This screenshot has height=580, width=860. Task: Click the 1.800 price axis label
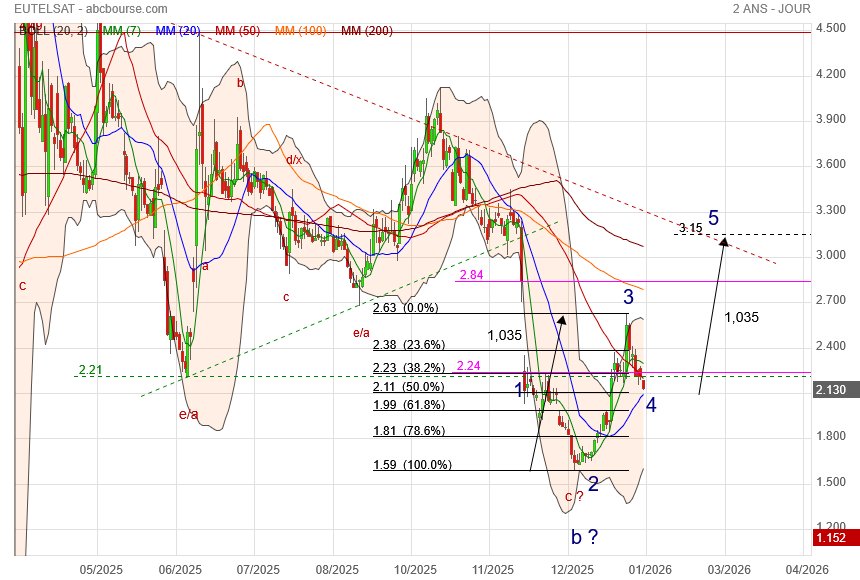(x=831, y=436)
